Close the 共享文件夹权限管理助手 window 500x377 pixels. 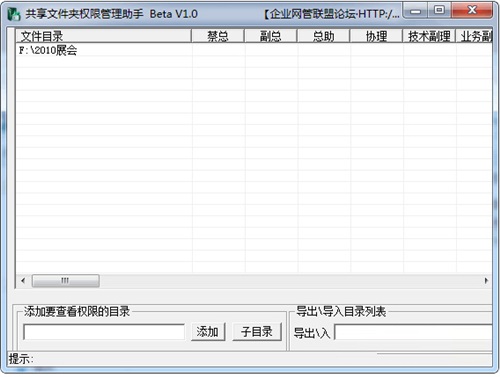coord(472,10)
